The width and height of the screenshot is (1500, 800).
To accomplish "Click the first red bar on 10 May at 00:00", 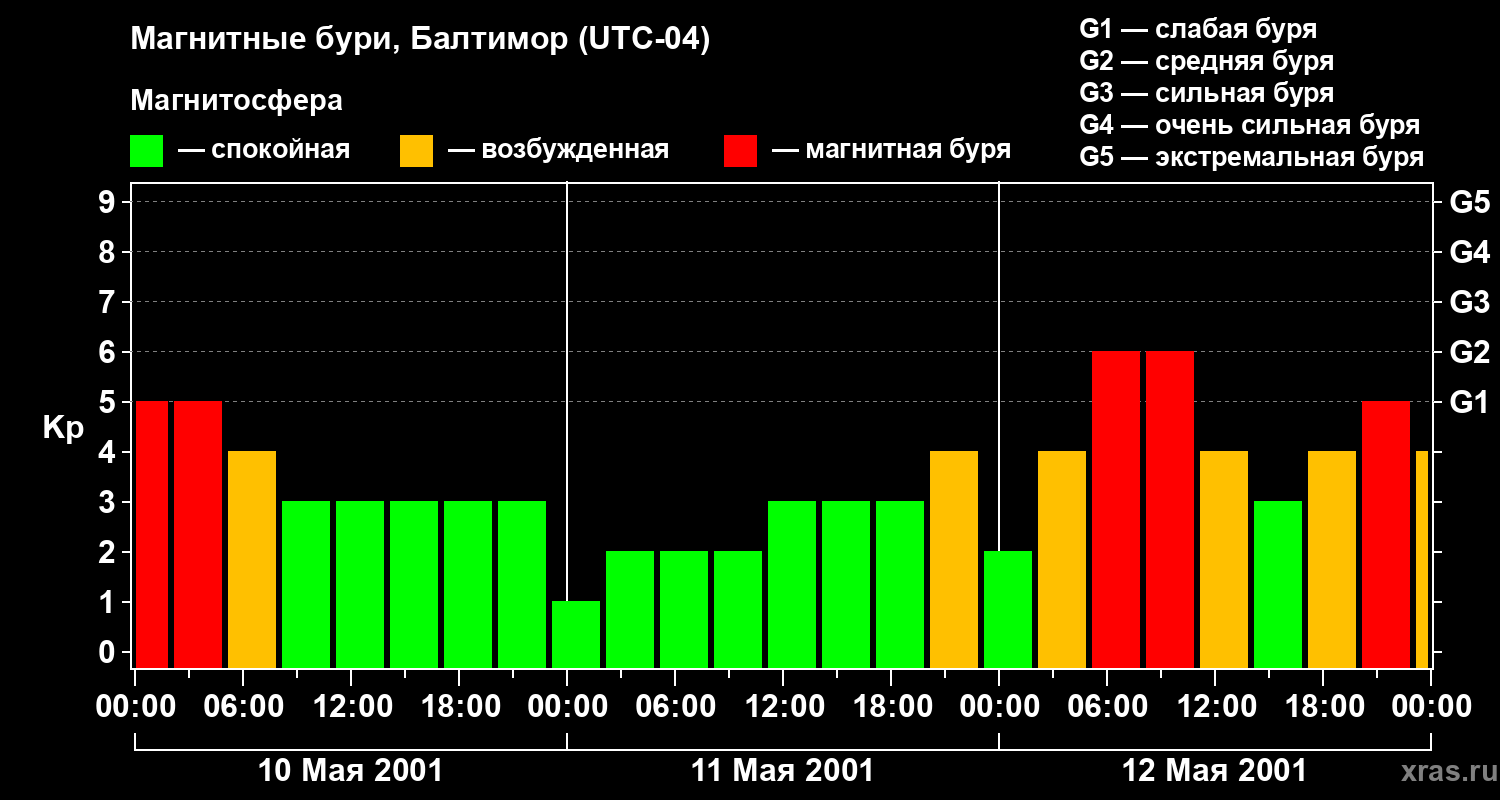I will coord(152,534).
